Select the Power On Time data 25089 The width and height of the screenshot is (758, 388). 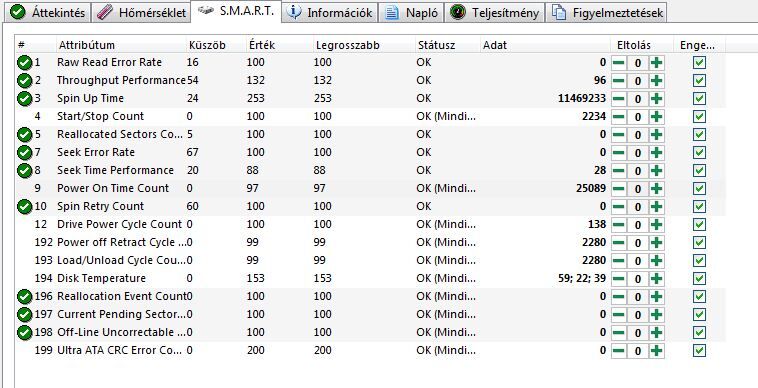pos(591,188)
